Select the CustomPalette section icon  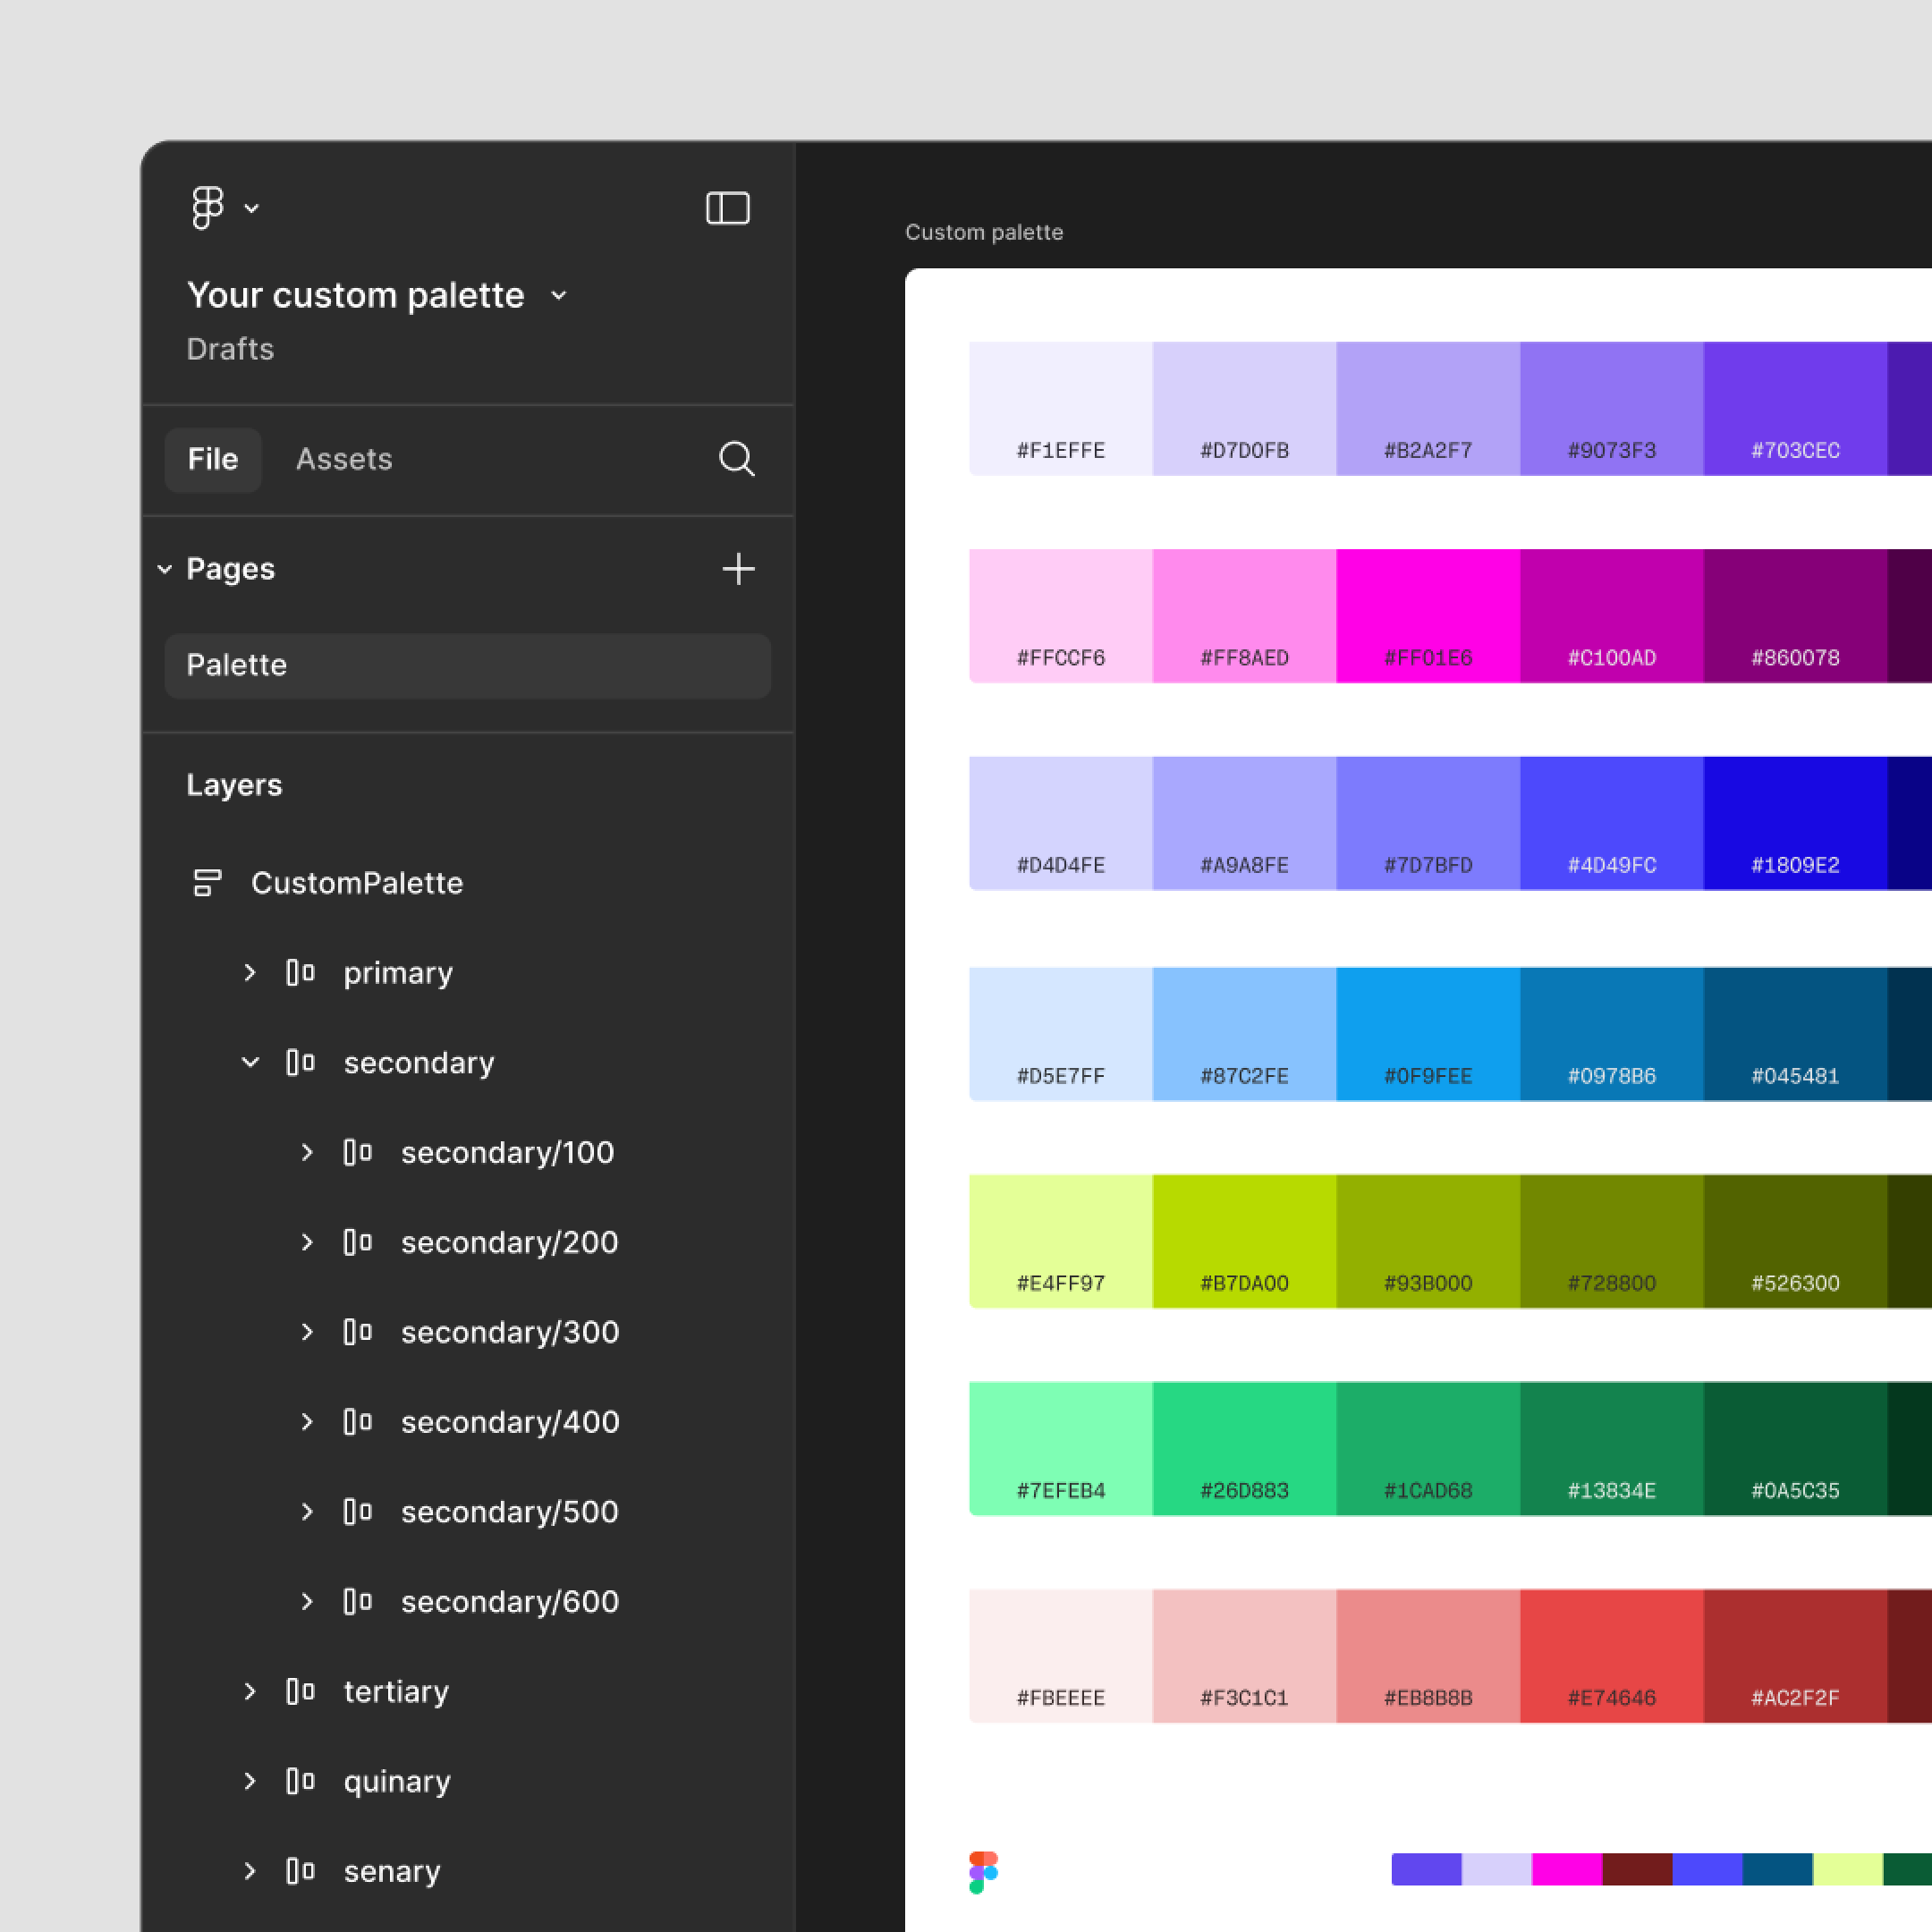click(206, 882)
